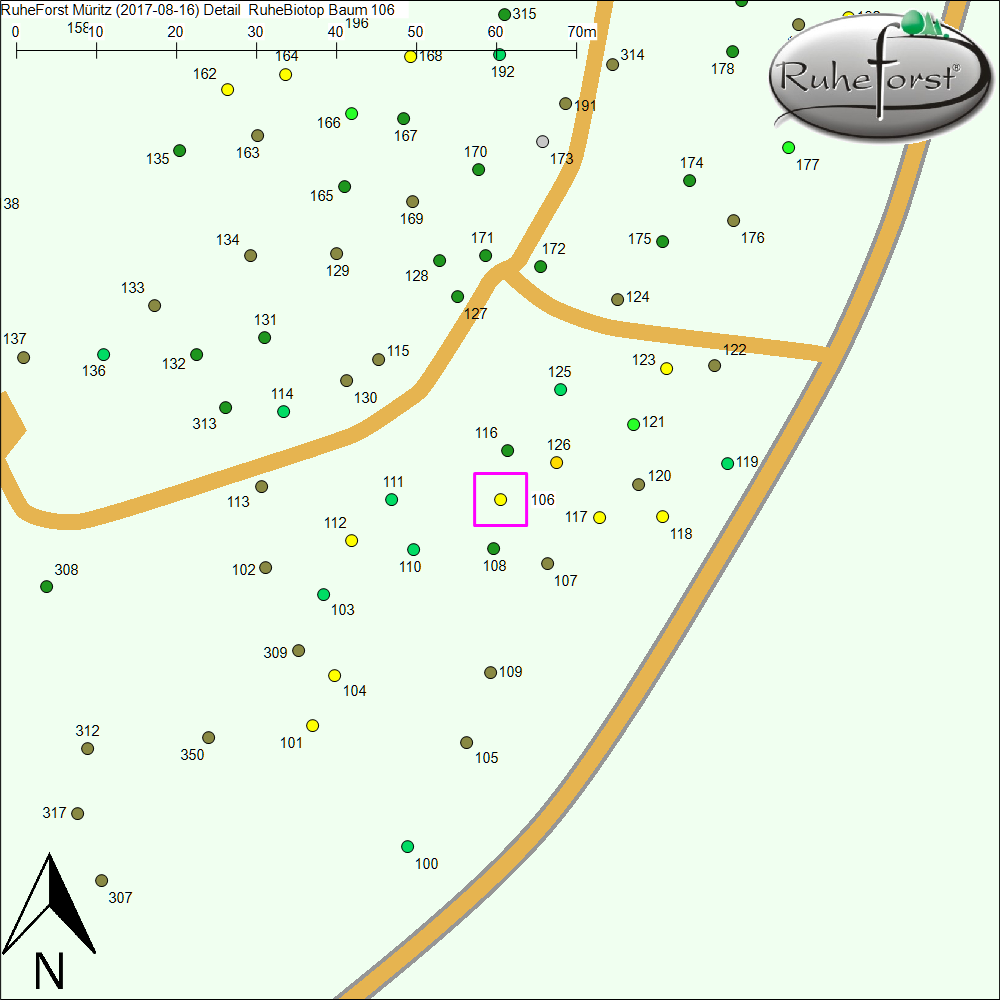Select yellow tree marker 162
This screenshot has width=1000, height=1000.
[x=227, y=89]
